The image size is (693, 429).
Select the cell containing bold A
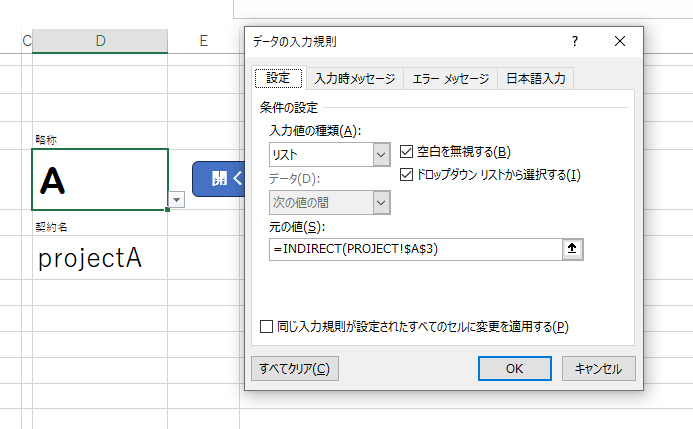point(100,180)
